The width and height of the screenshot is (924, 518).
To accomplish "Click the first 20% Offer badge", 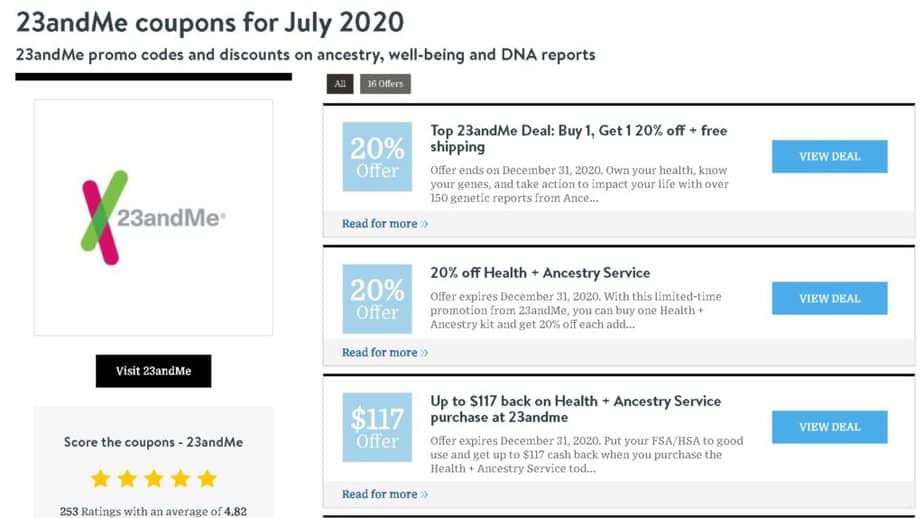I will point(377,157).
